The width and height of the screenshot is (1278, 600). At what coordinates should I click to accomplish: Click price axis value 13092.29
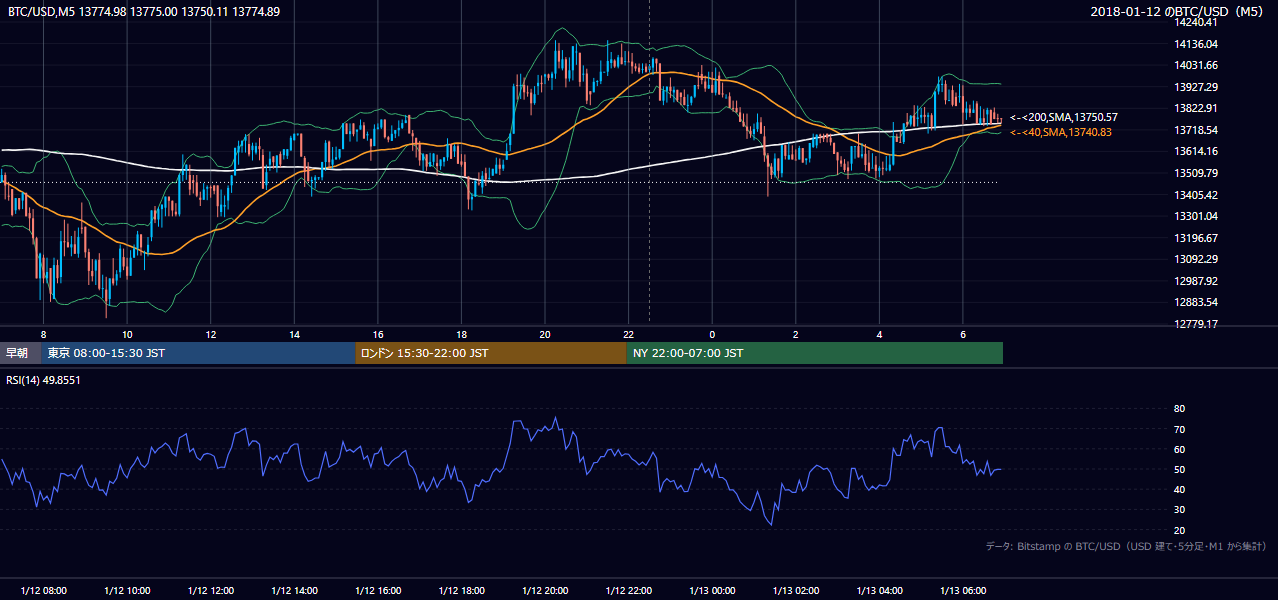pyautogui.click(x=1196, y=259)
